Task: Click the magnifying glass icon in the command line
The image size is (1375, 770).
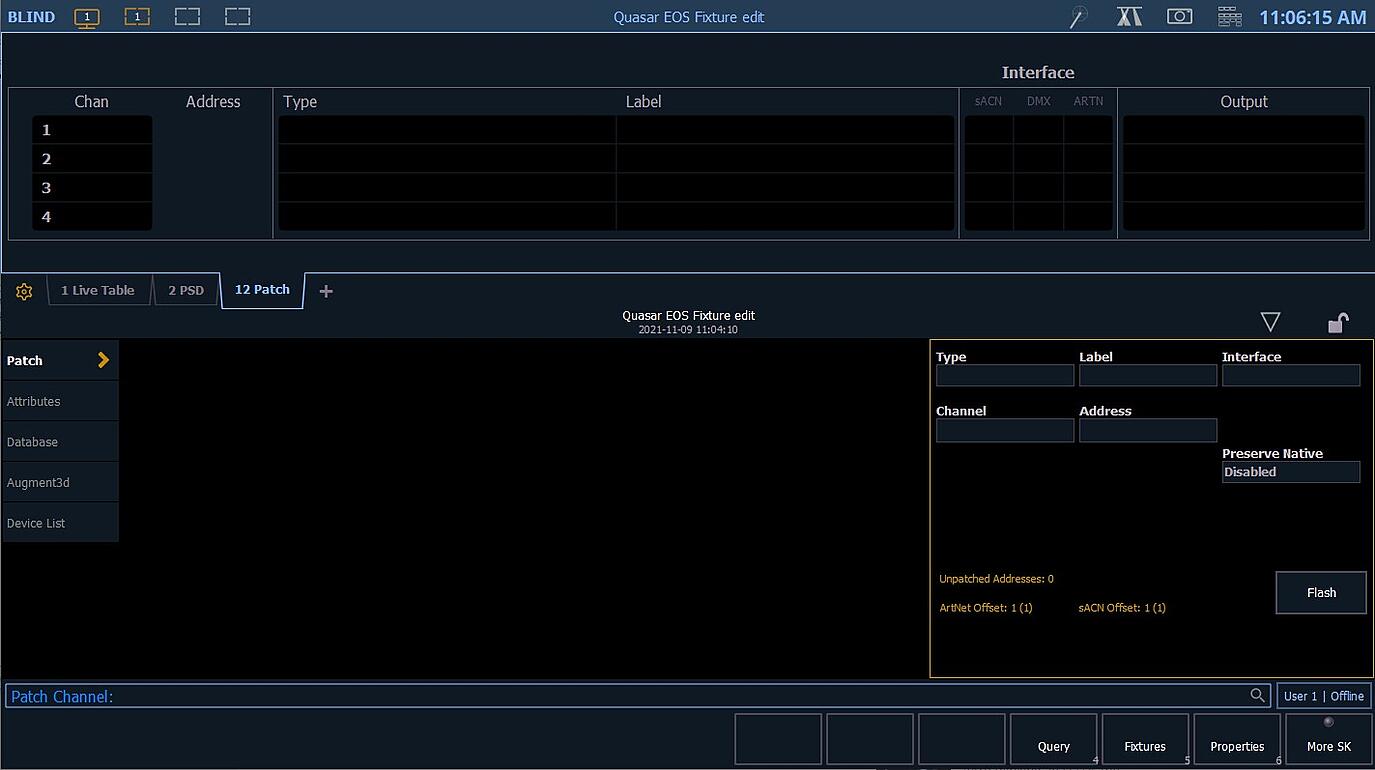Action: [x=1258, y=695]
